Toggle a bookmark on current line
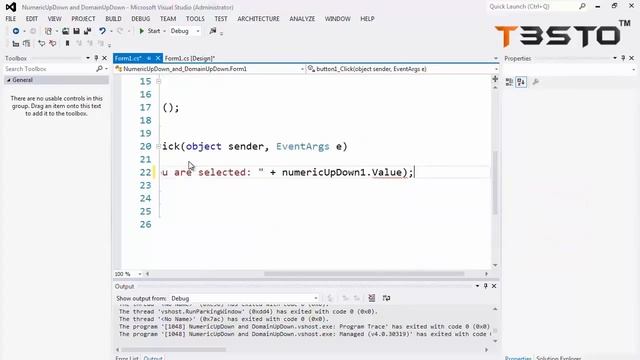The height and width of the screenshot is (360, 640). [67, 43]
